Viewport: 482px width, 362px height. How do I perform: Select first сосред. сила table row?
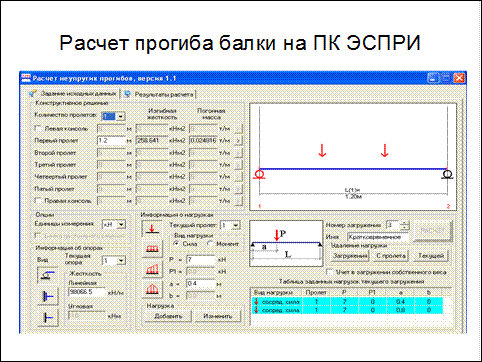tap(347, 302)
